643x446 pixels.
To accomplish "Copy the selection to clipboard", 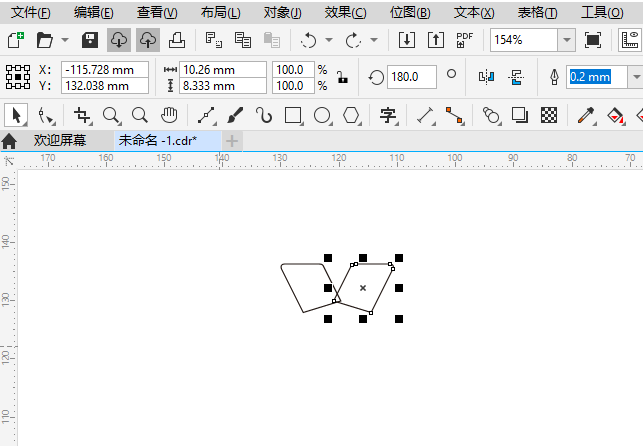I will pyautogui.click(x=243, y=40).
